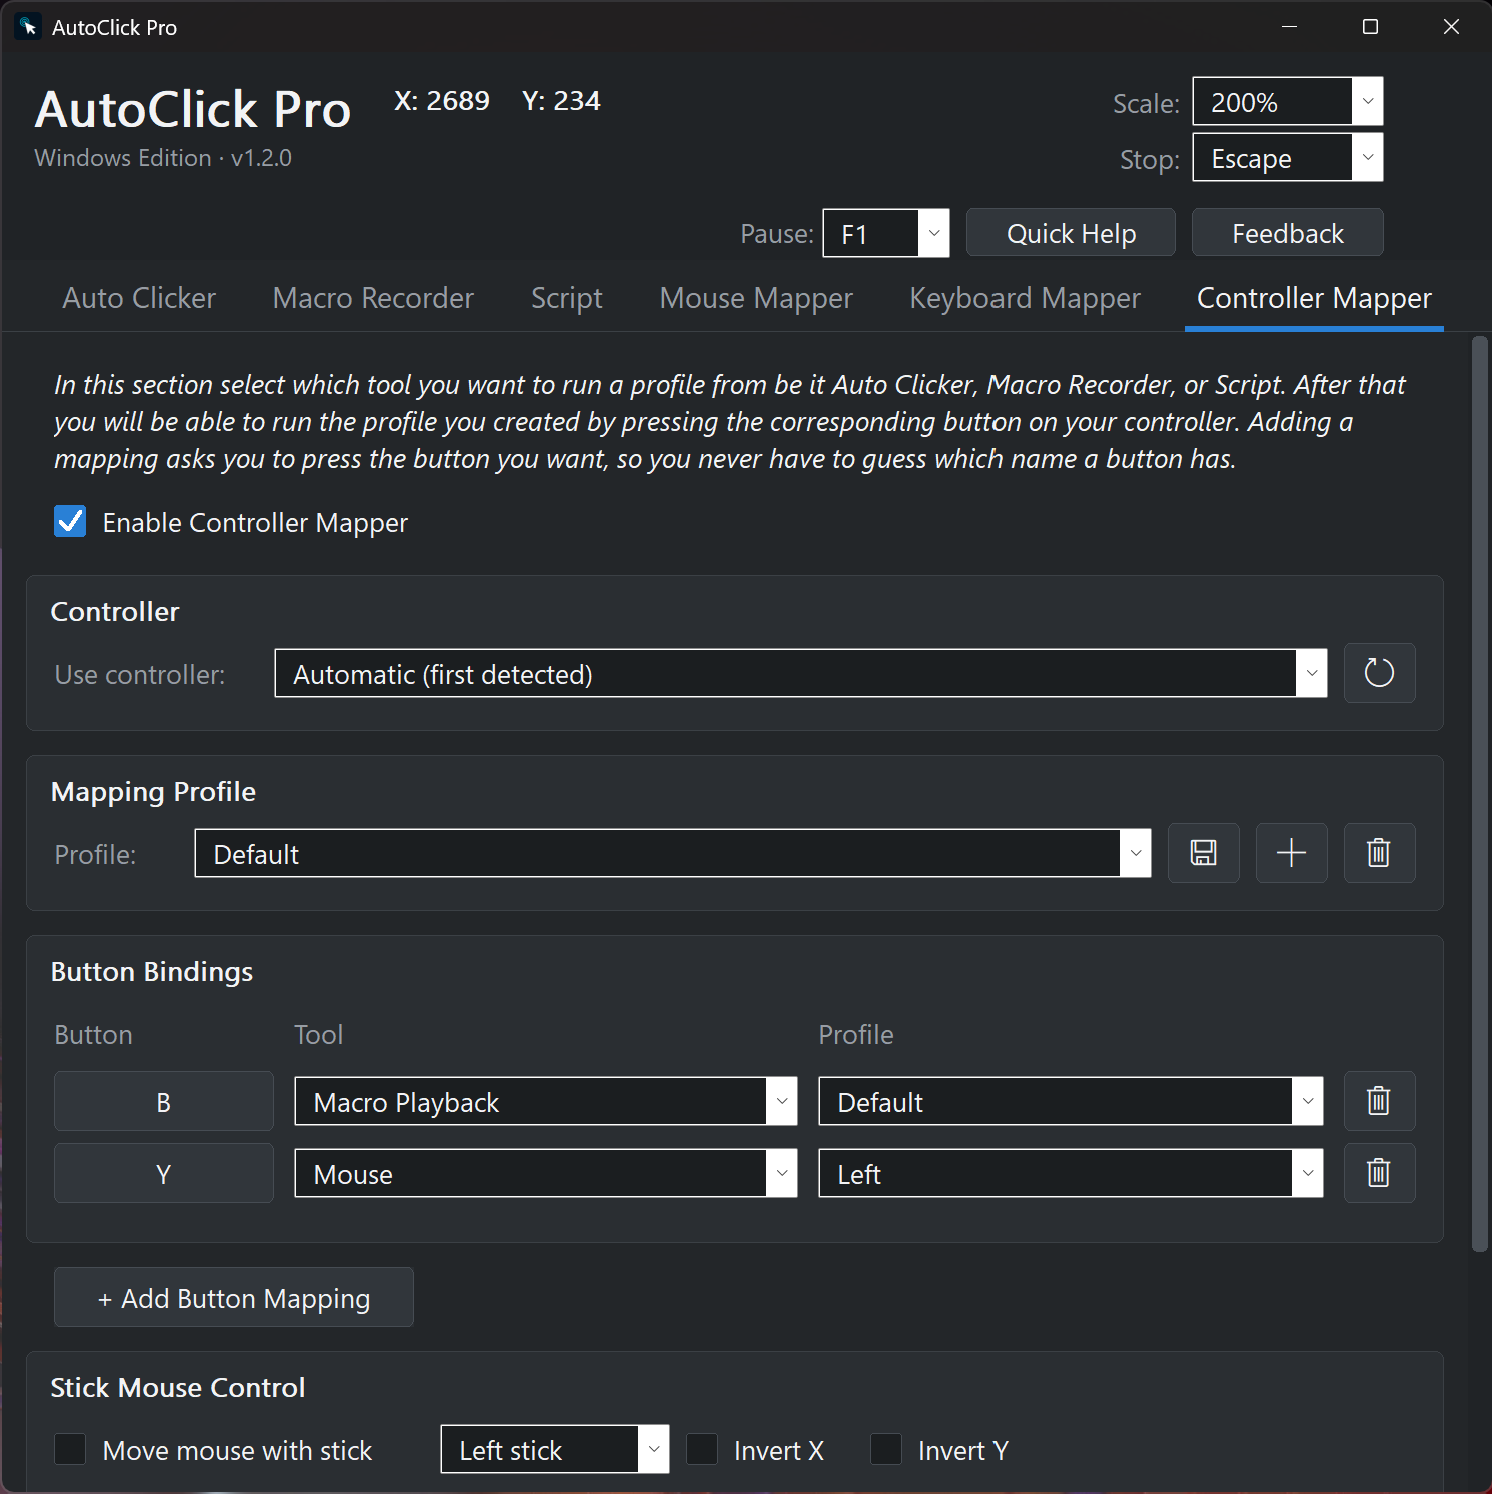
Task: Click the Windows Edition v1.2.0 label
Action: click(163, 158)
